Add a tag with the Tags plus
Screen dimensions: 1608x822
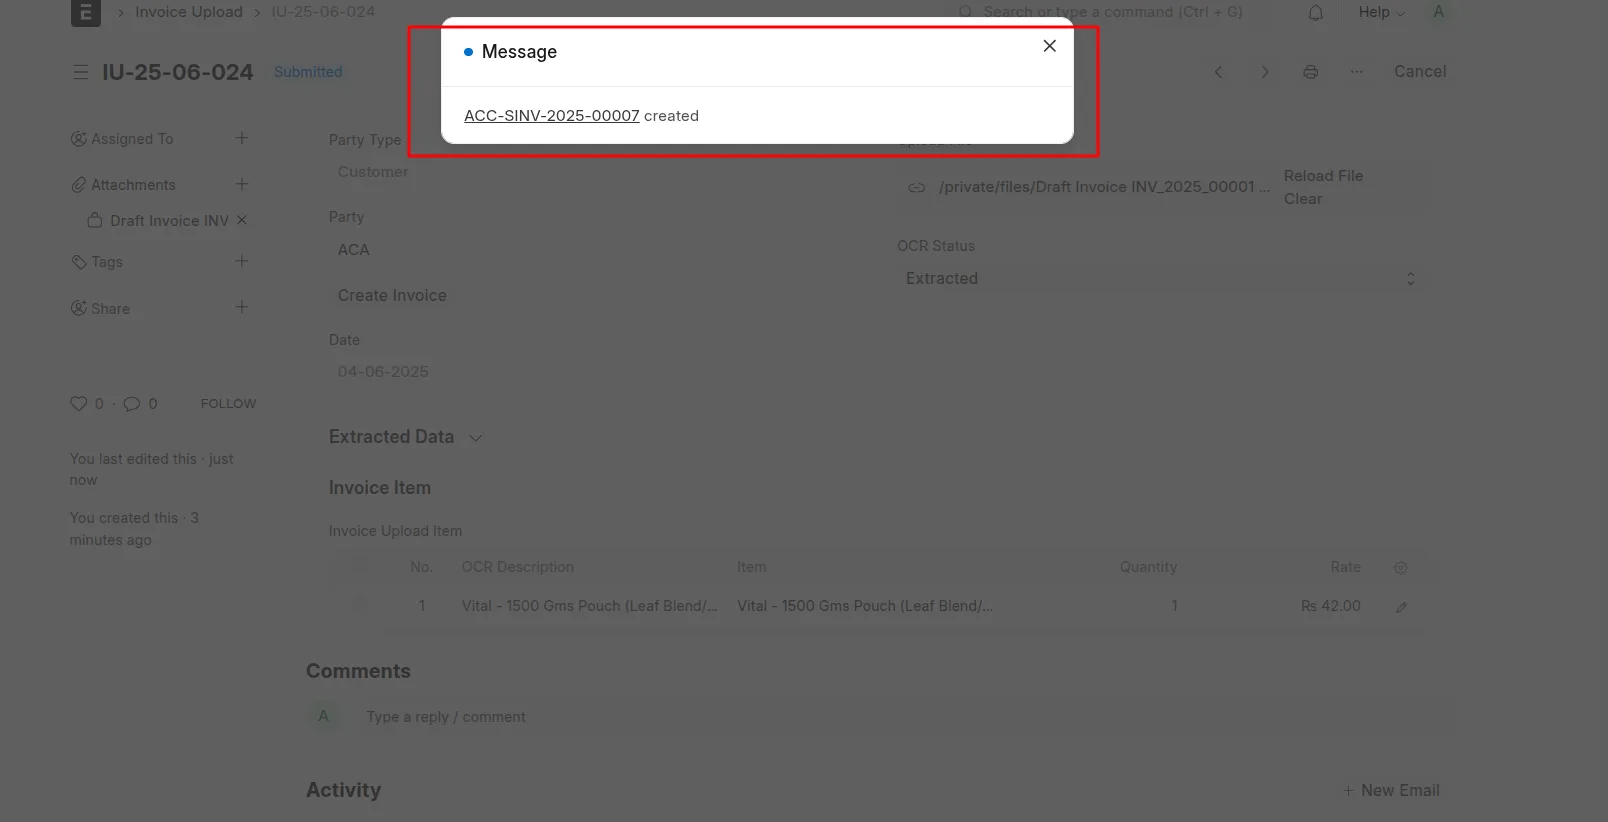coord(241,261)
